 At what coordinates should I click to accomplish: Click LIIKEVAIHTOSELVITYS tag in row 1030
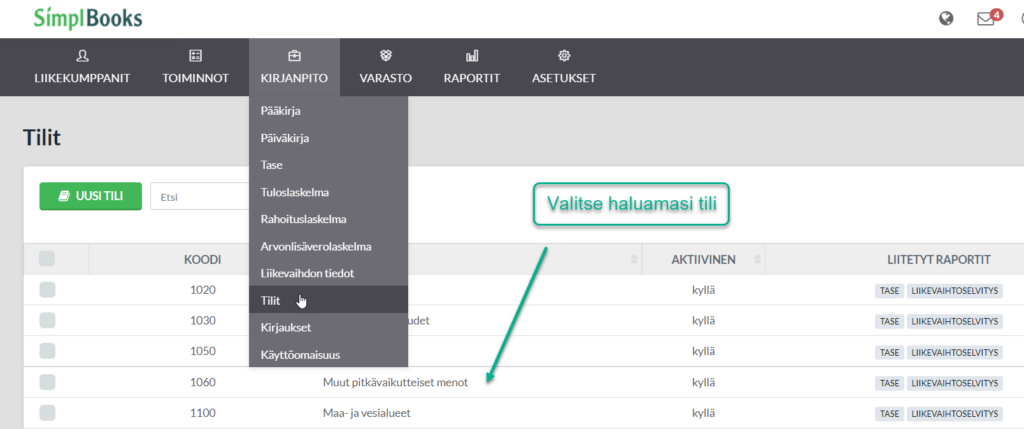[954, 321]
